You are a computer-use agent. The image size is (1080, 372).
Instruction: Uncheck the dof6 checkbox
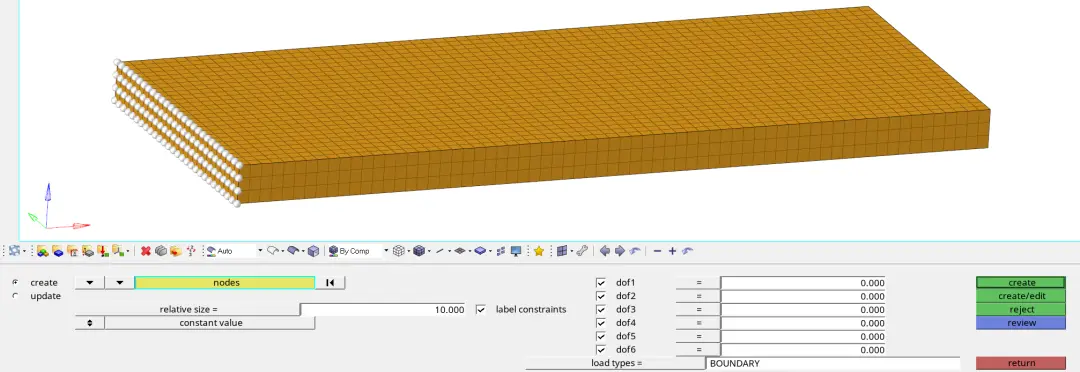(x=601, y=350)
